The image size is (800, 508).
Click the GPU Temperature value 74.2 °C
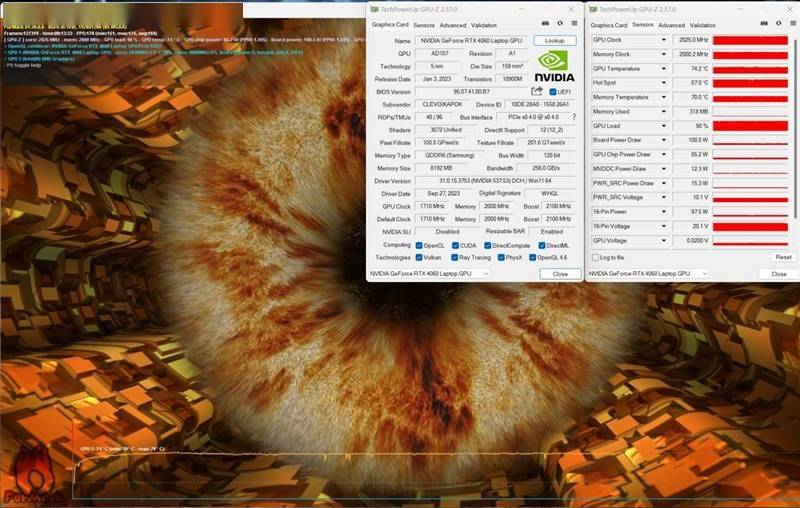tap(691, 68)
